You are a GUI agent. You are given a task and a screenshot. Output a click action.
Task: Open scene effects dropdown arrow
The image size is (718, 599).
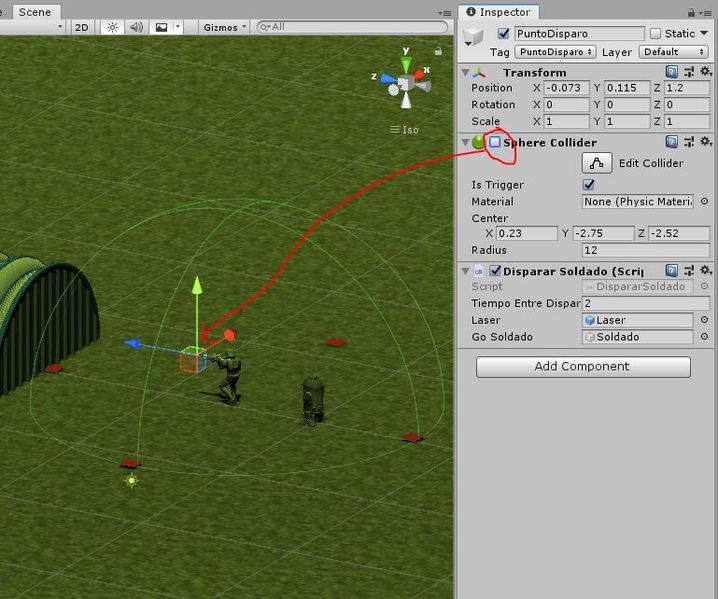[178, 27]
